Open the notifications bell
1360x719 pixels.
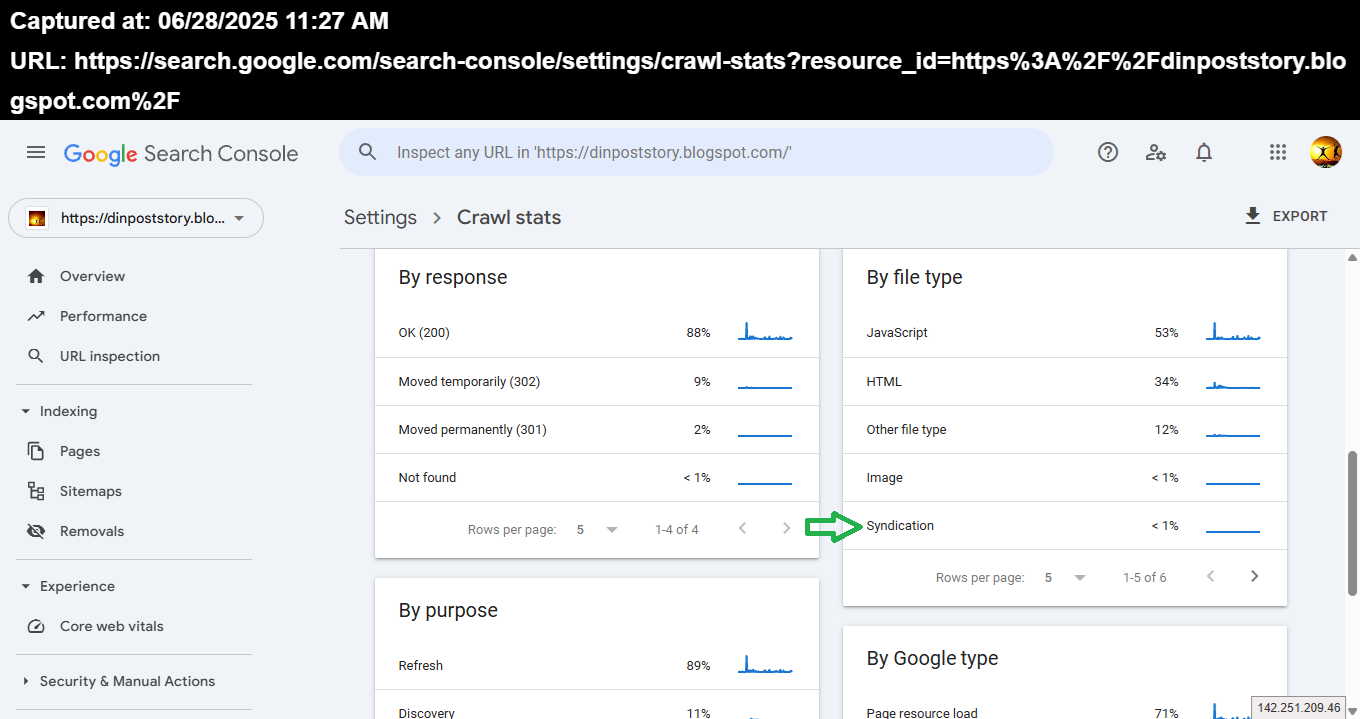pyautogui.click(x=1204, y=153)
